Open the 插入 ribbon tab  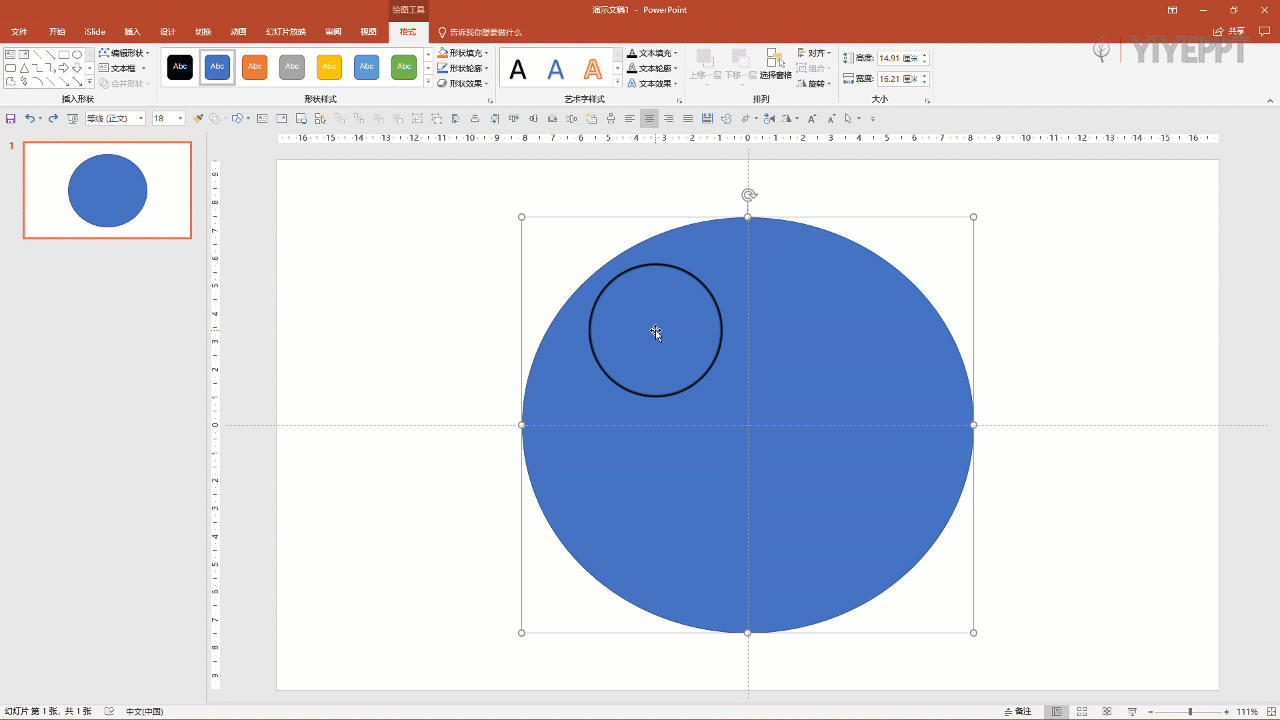click(132, 32)
